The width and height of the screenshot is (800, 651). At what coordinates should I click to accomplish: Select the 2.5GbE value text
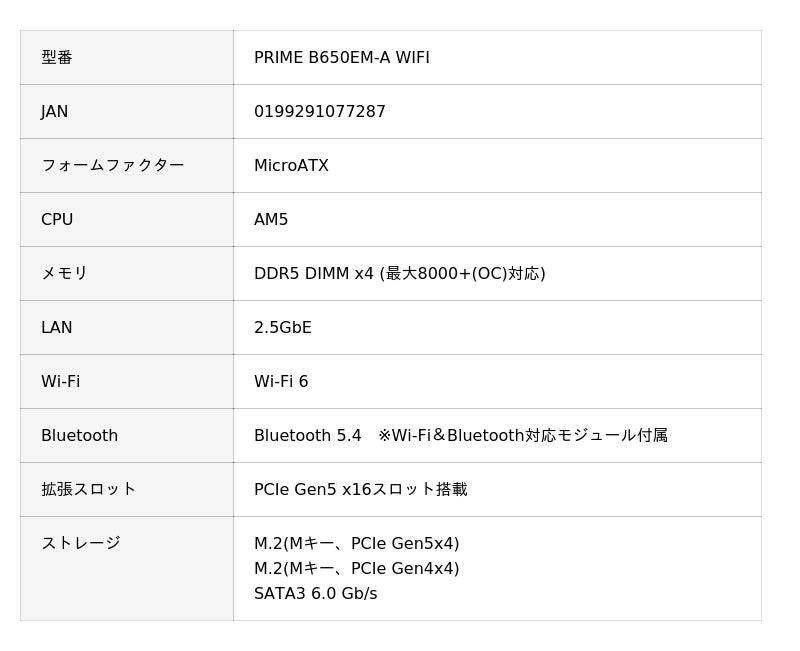(283, 328)
